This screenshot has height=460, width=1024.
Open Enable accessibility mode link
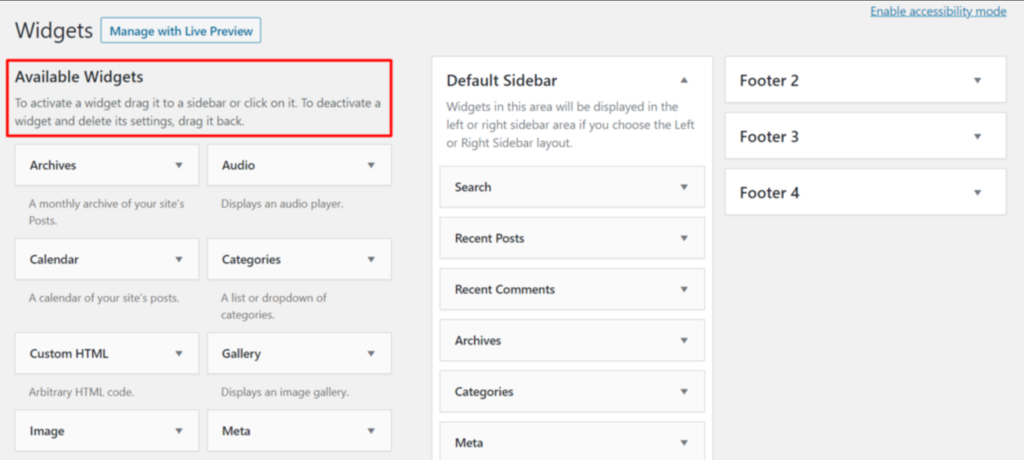tap(937, 12)
